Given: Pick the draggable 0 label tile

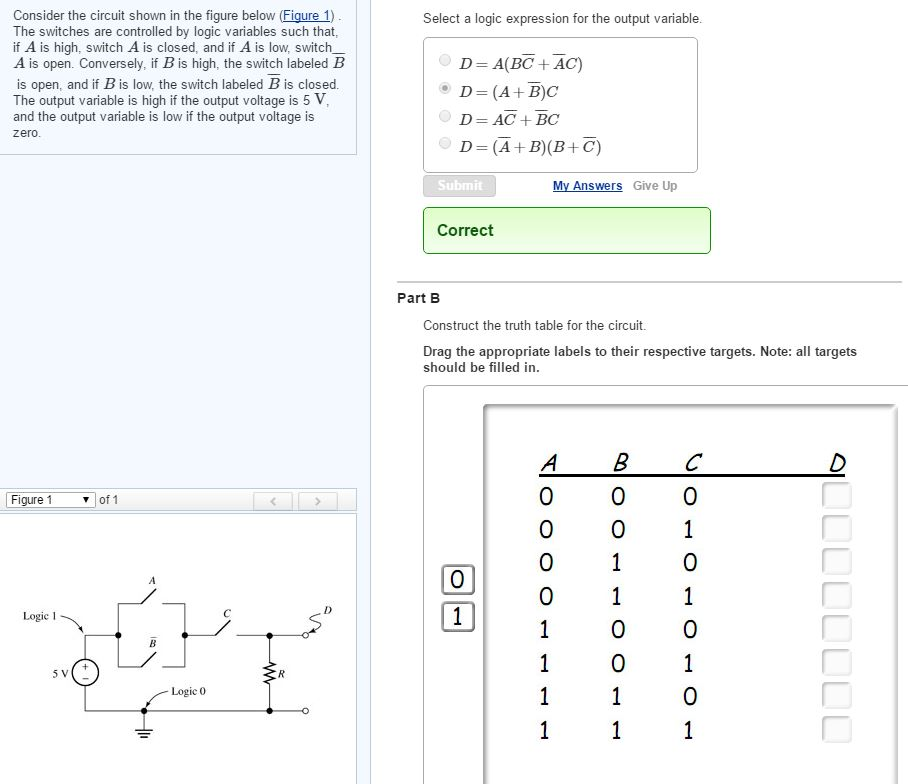Looking at the screenshot, I should tap(457, 580).
